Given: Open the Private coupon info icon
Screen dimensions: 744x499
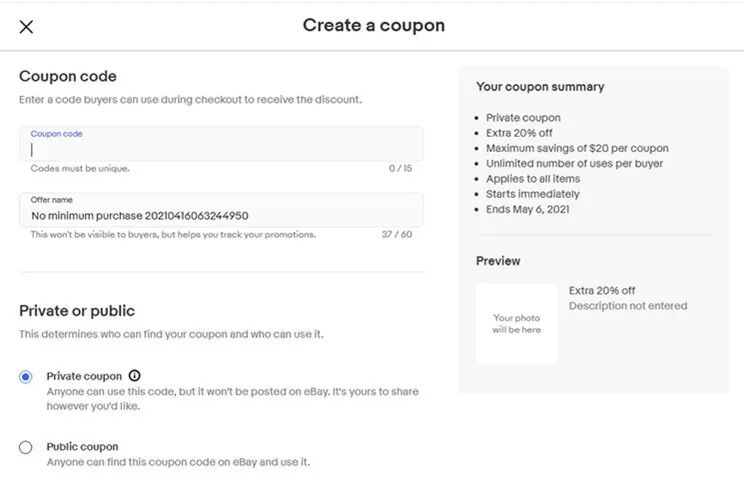Looking at the screenshot, I should coord(135,376).
